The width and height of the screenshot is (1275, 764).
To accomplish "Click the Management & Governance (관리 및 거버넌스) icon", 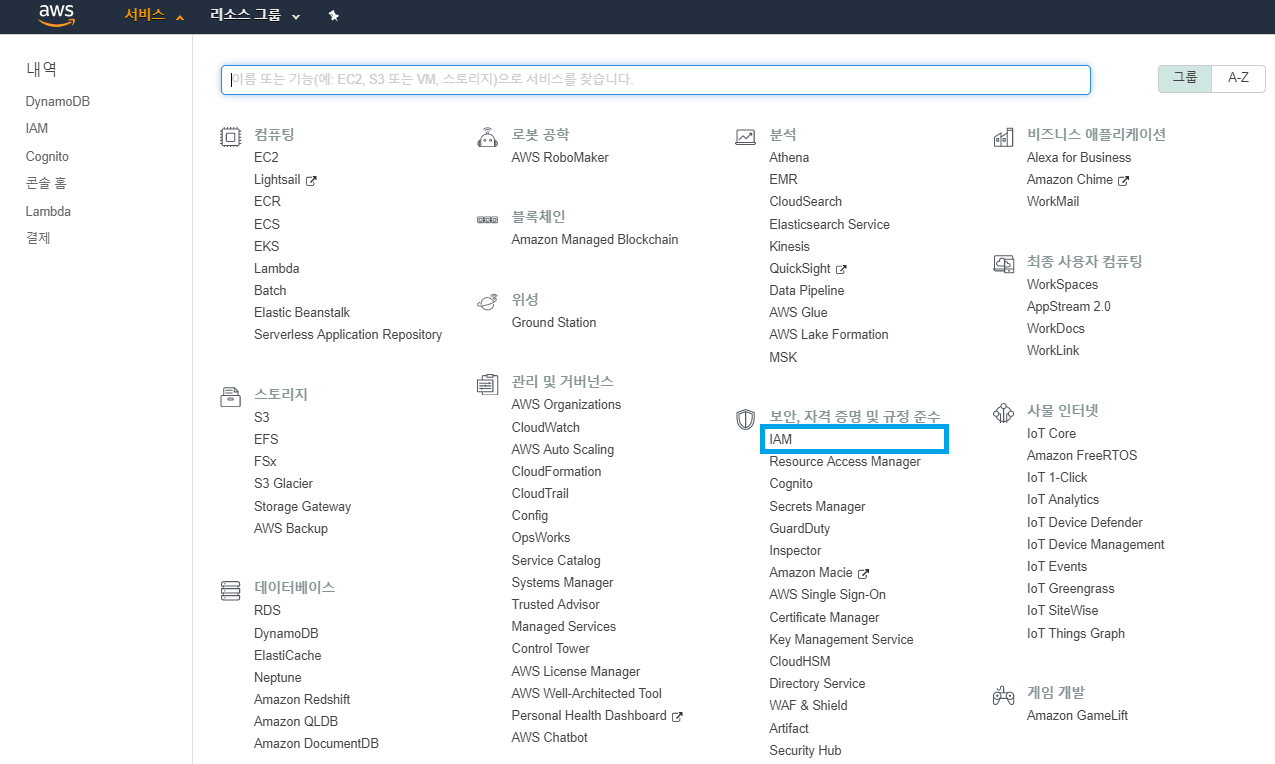I will coord(488,384).
